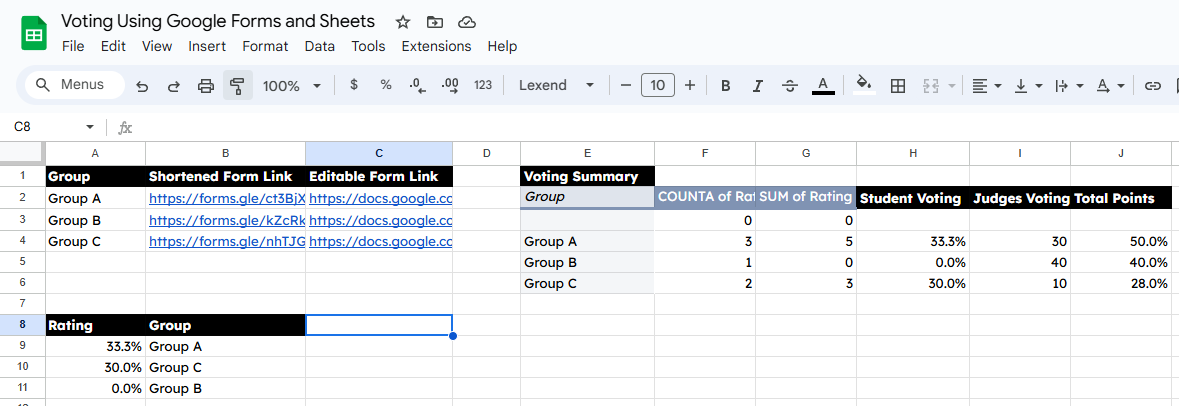Open the borders tool
The image size is (1179, 406).
point(898,86)
